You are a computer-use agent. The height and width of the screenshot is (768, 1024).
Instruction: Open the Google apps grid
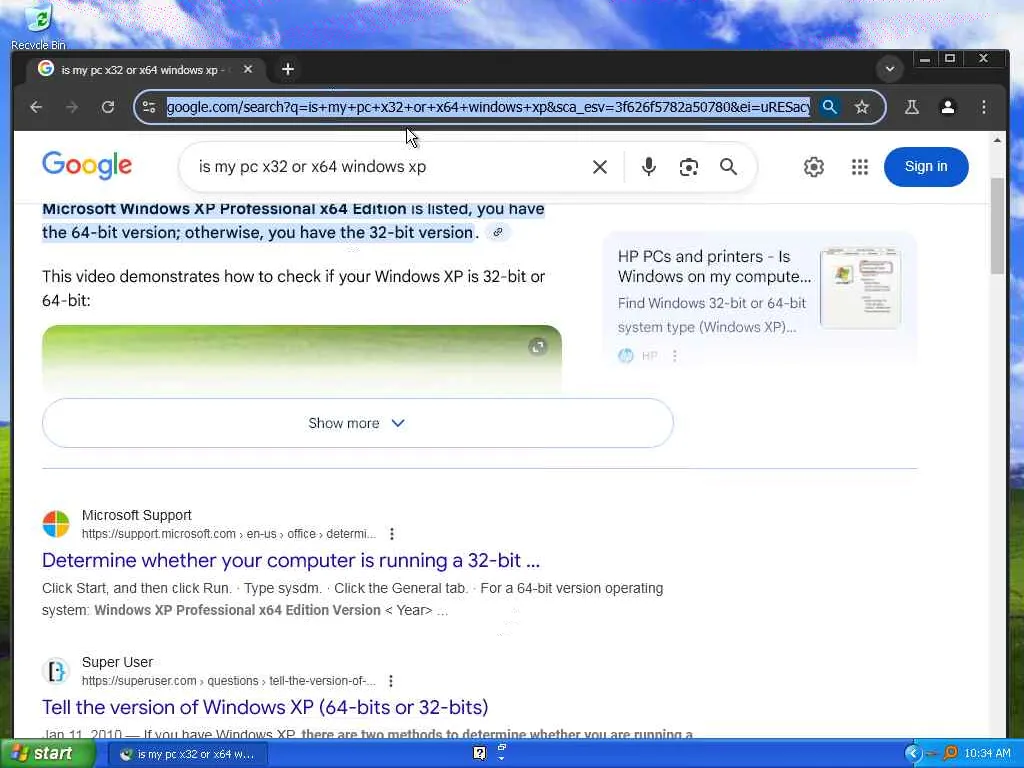click(860, 167)
